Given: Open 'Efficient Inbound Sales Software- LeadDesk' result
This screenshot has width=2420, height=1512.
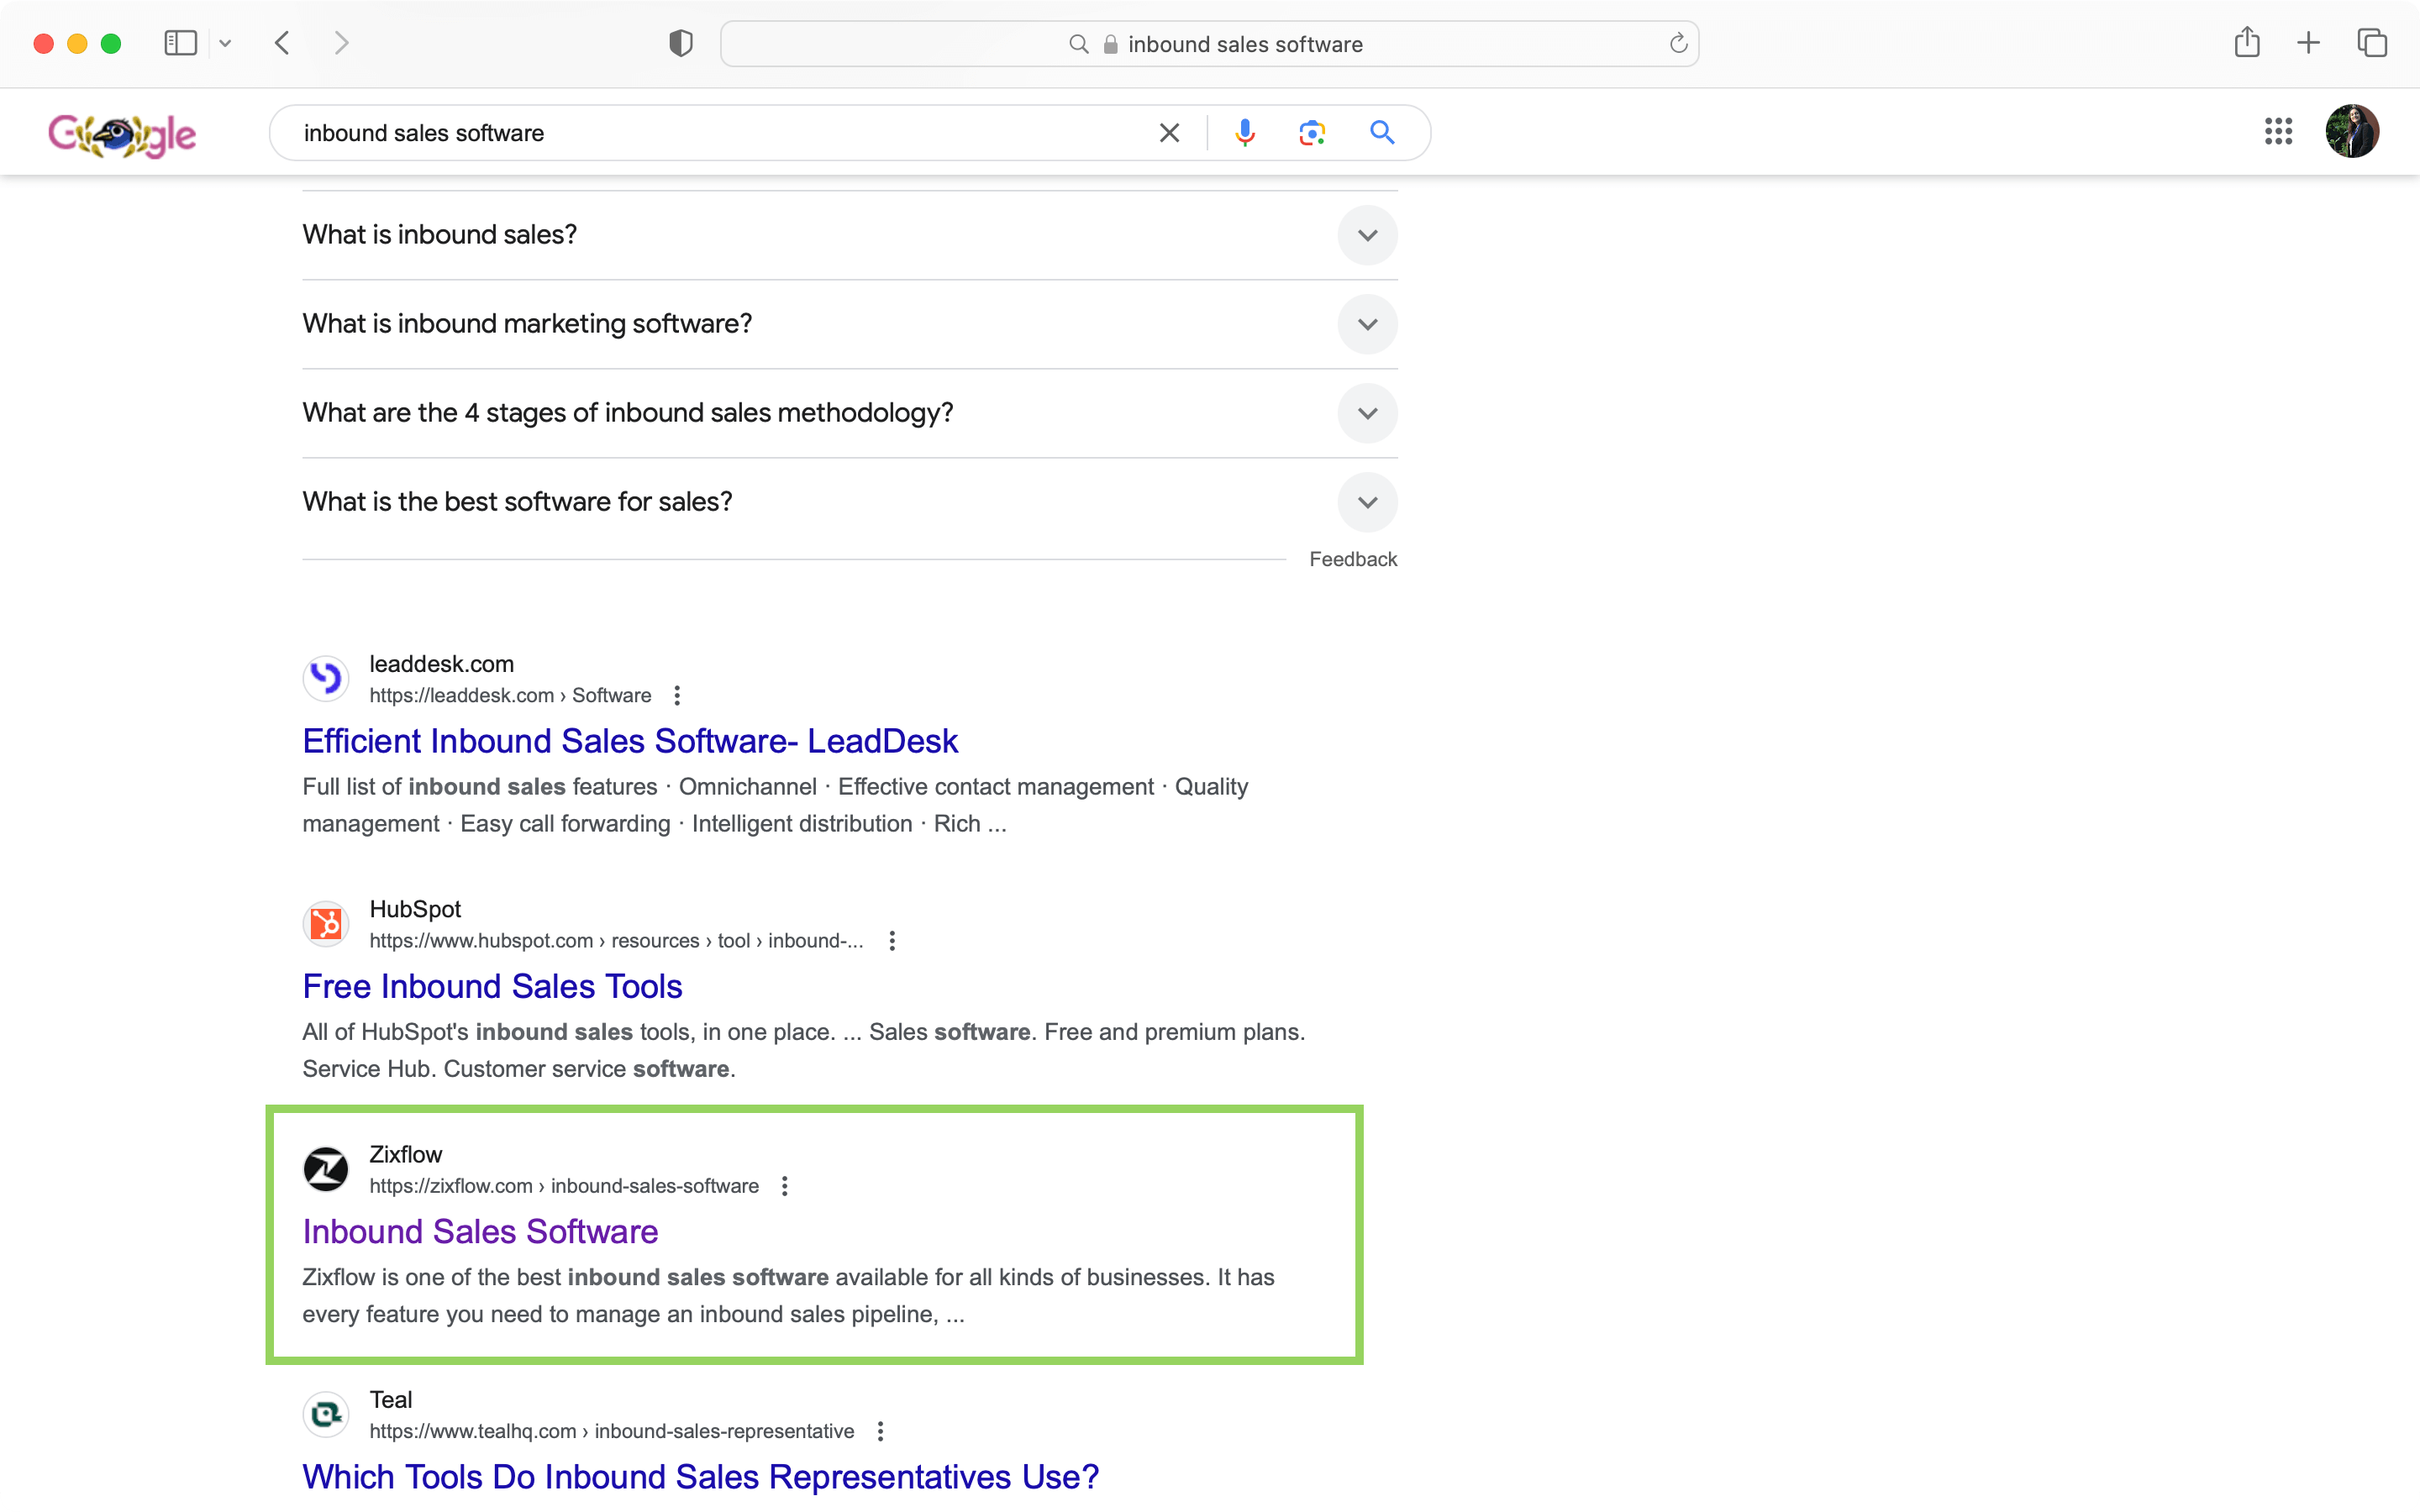Looking at the screenshot, I should coord(630,741).
